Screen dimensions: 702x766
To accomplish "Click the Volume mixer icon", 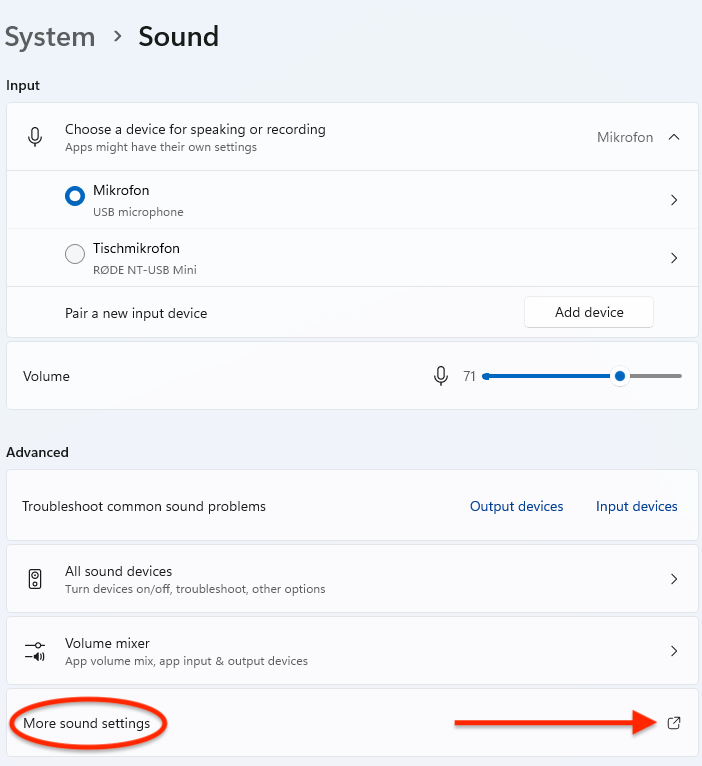I will pyautogui.click(x=35, y=651).
